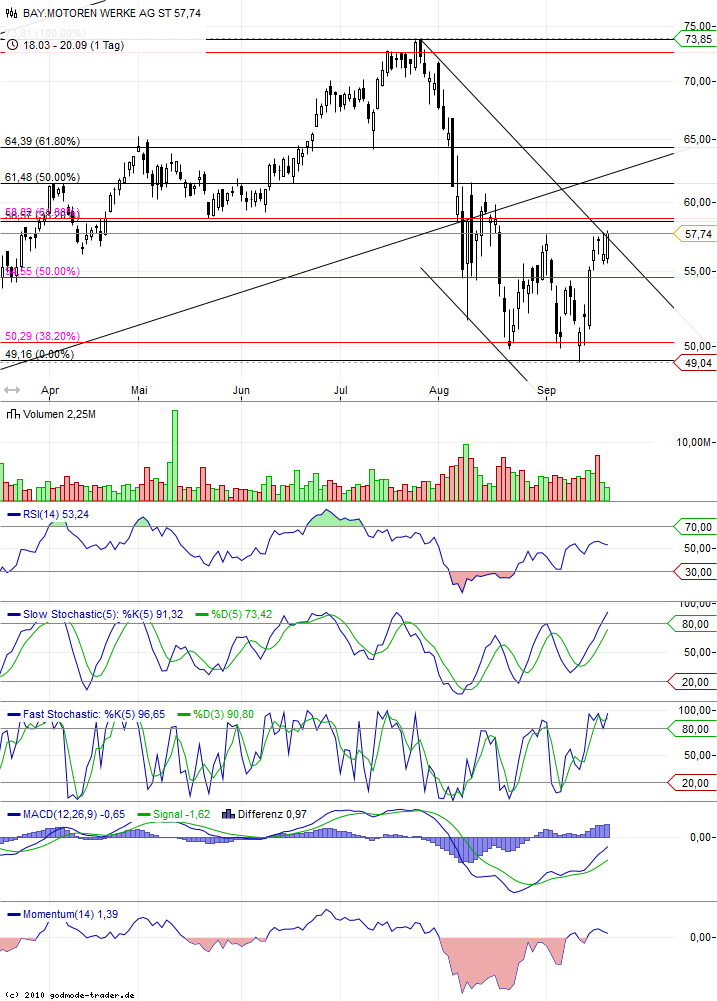Click the 55,00 price axis label
Screen dimensions: 717x1001
[698, 271]
